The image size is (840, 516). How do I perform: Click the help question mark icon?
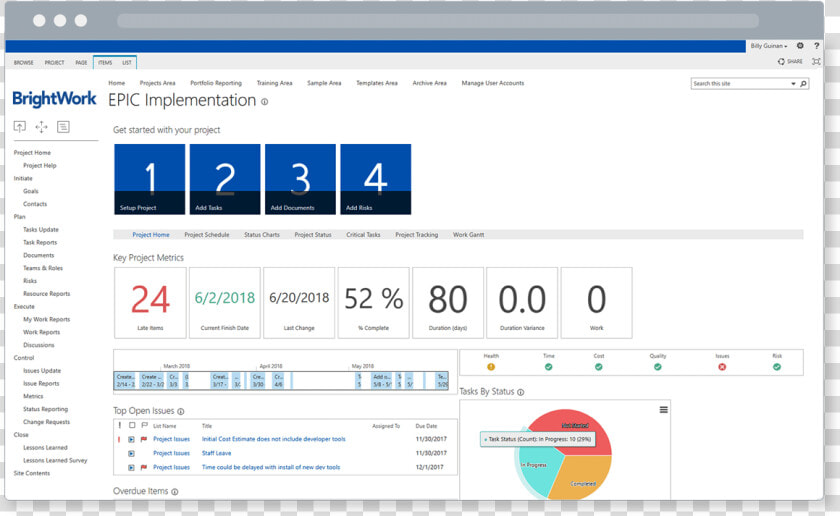point(816,46)
